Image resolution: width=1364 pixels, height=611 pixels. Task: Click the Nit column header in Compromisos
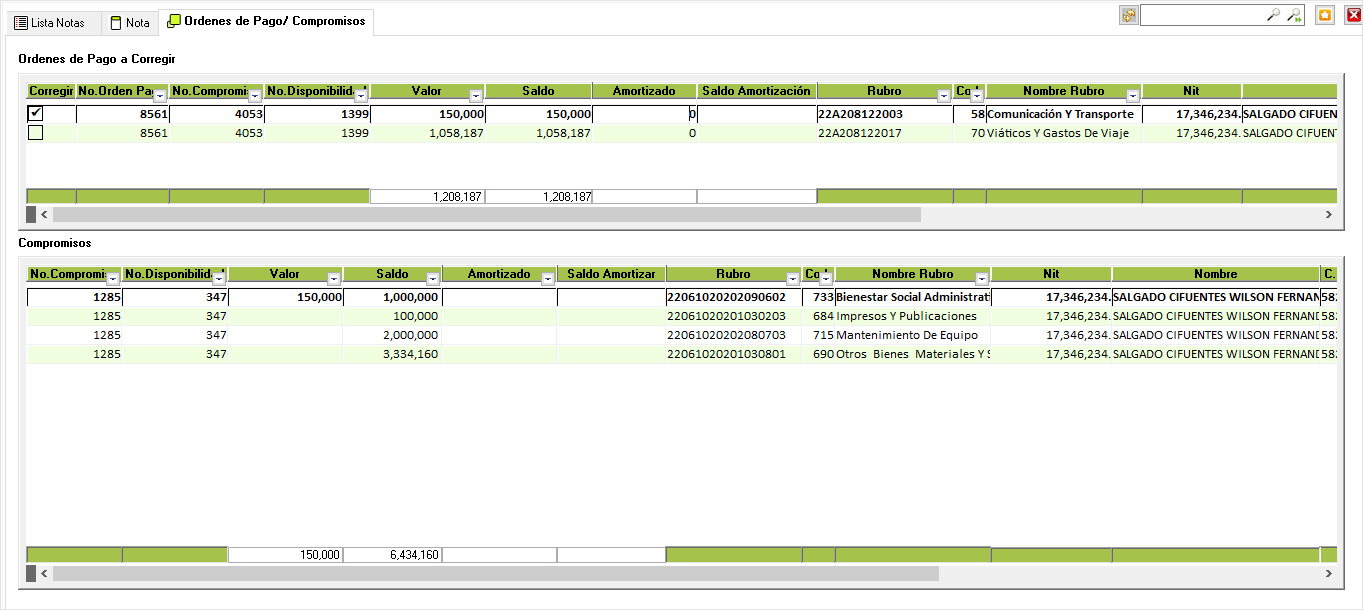tap(1050, 274)
